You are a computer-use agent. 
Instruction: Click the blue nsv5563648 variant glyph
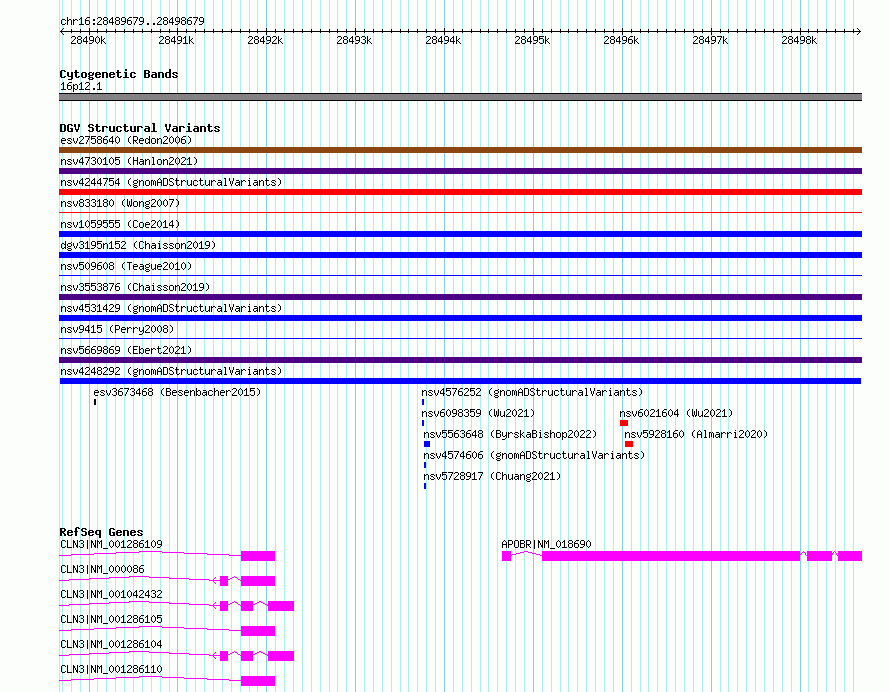[x=427, y=444]
